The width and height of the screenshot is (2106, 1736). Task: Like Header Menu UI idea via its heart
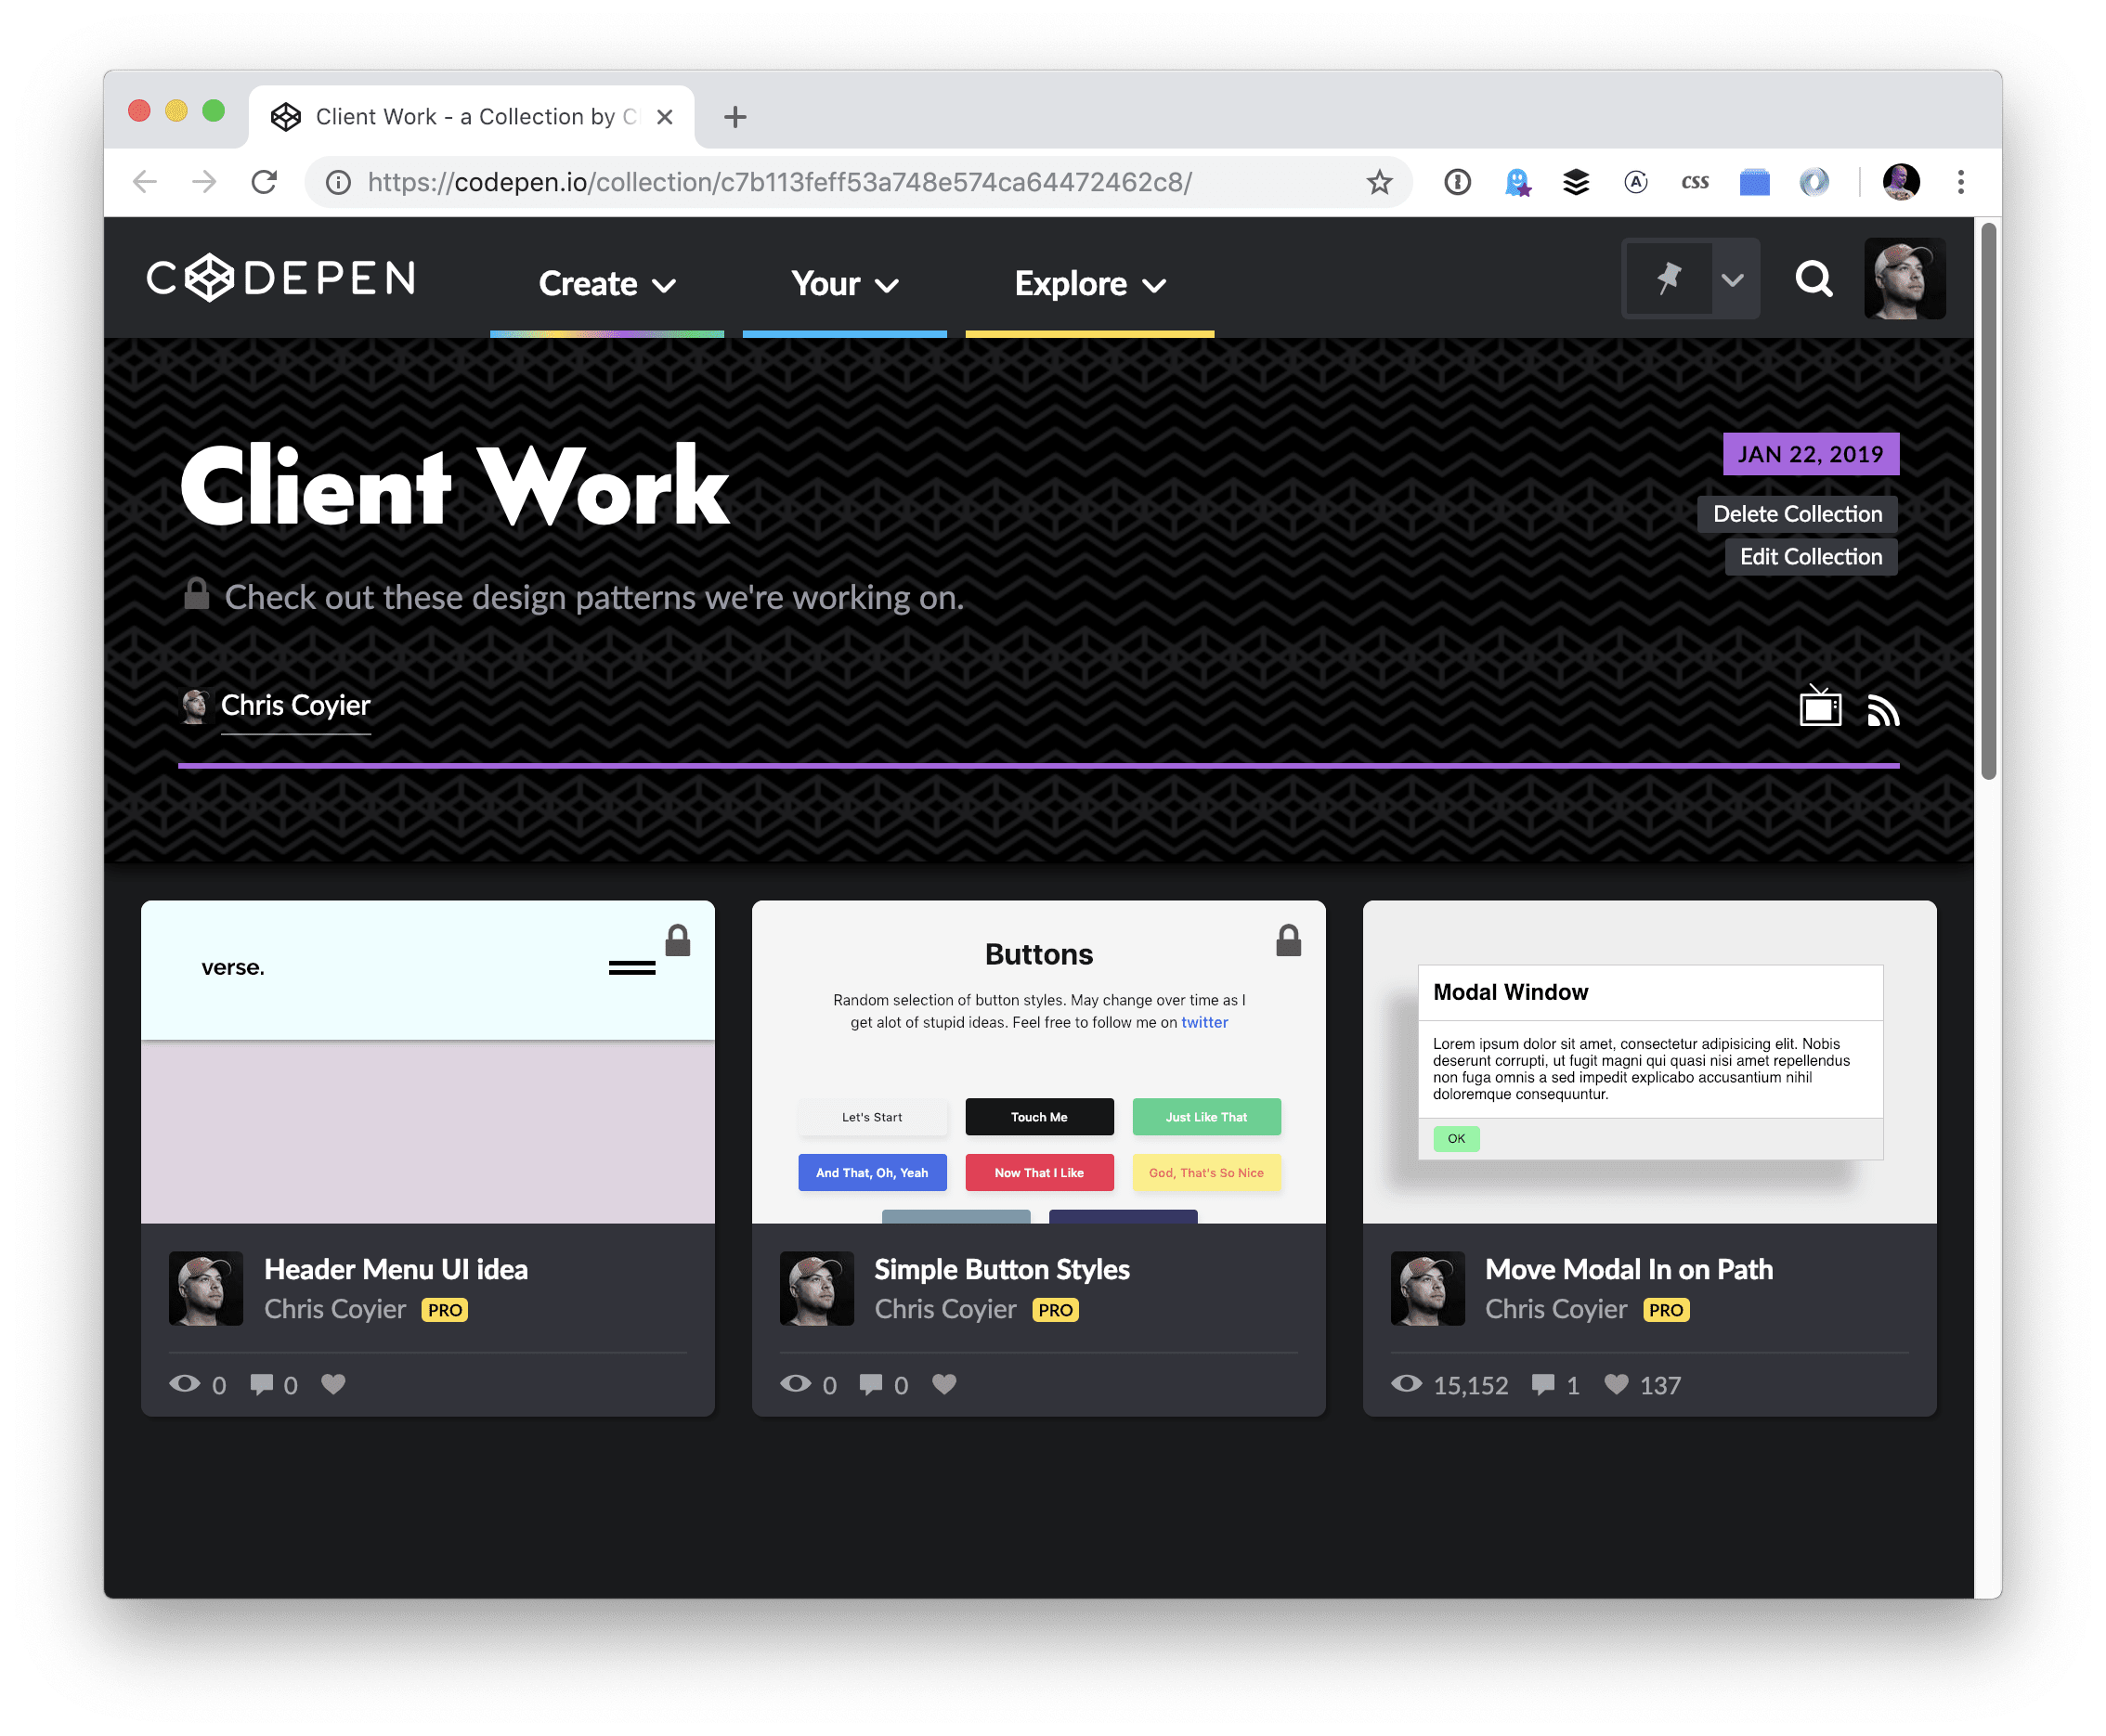click(333, 1384)
